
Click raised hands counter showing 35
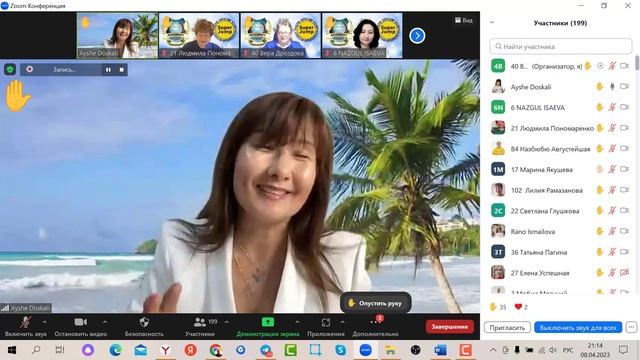[x=498, y=307]
